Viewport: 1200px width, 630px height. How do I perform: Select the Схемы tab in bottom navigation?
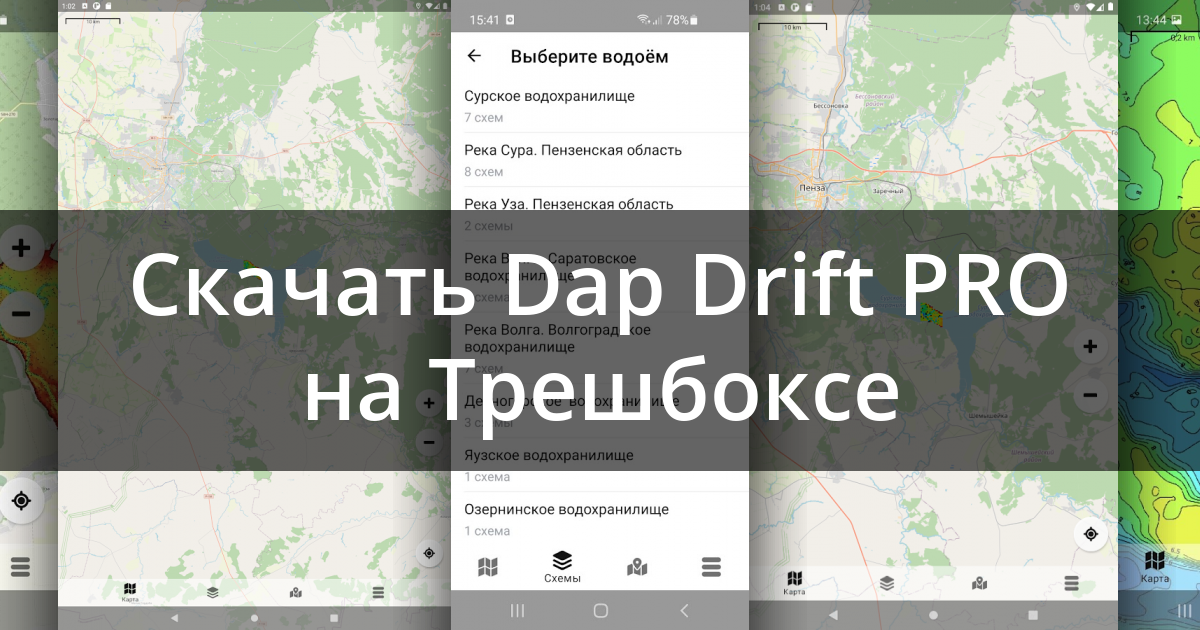(x=562, y=567)
